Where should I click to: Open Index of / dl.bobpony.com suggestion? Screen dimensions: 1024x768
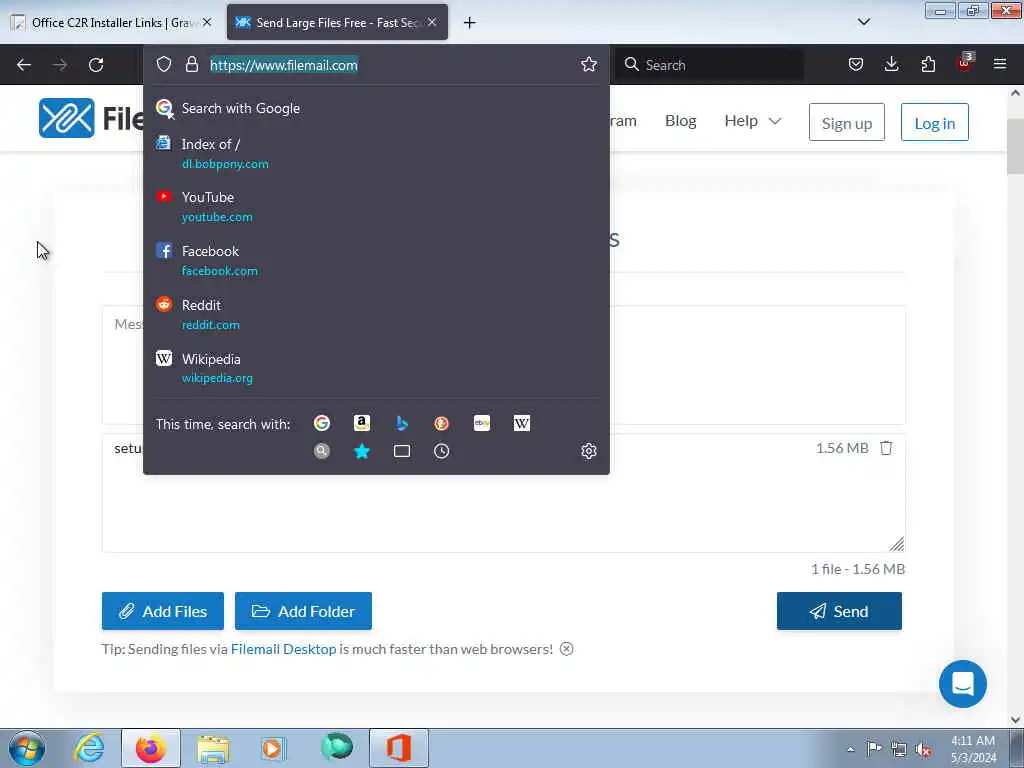(x=376, y=153)
